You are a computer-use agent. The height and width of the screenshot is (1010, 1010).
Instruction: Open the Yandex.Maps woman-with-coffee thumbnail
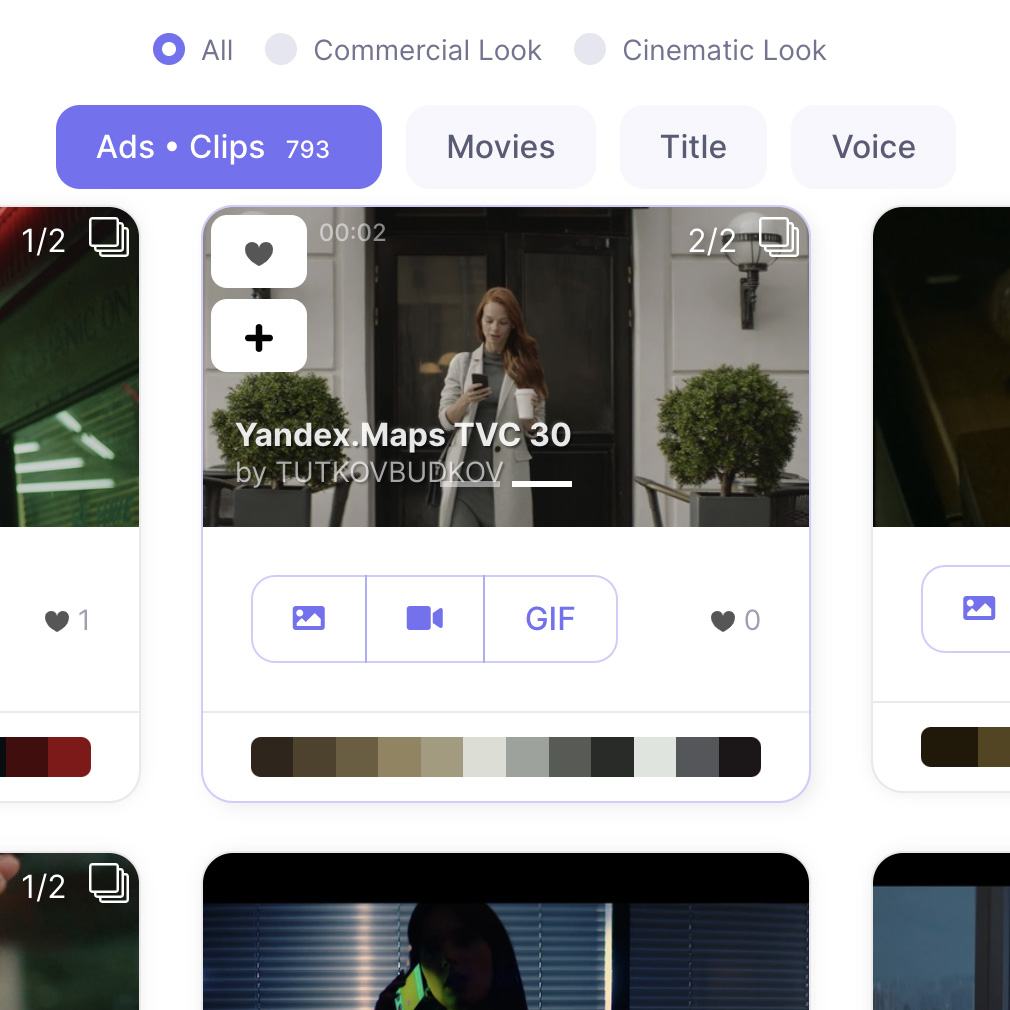pyautogui.click(x=506, y=367)
